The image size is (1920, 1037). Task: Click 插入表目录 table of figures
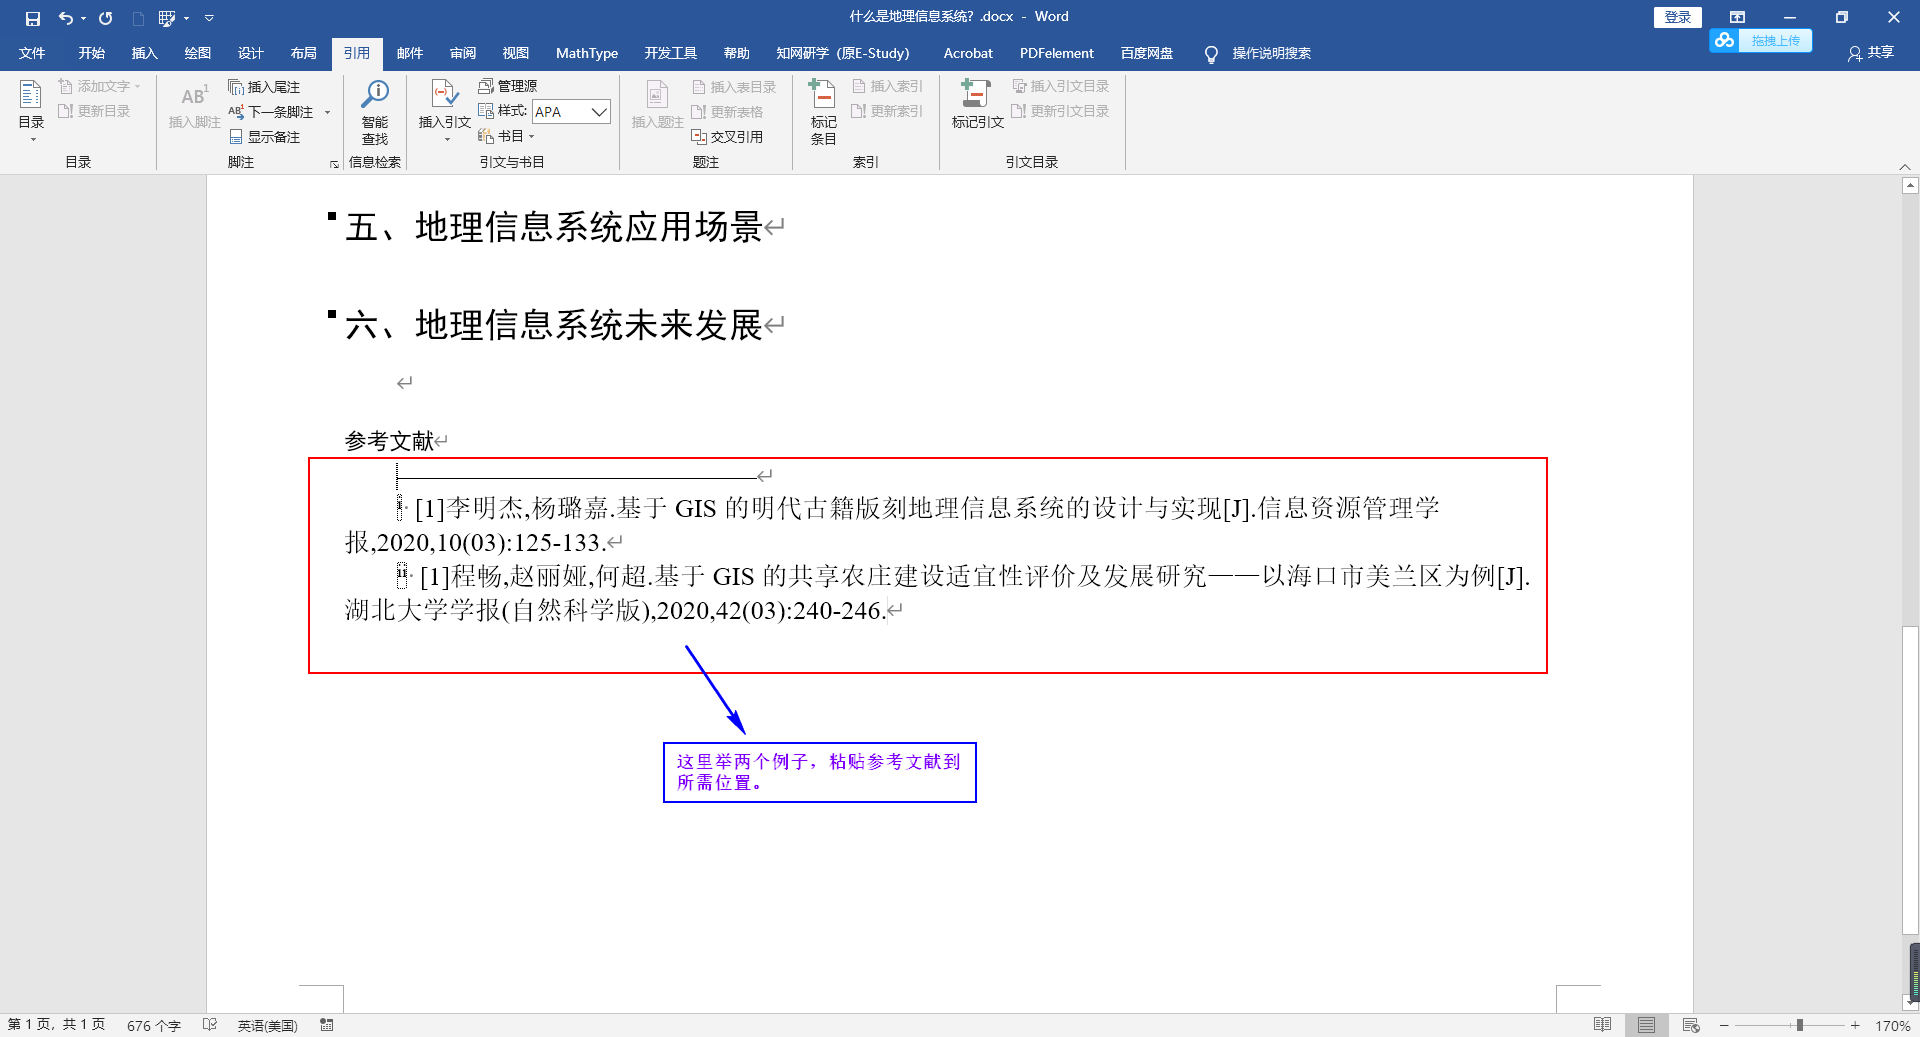(x=734, y=87)
